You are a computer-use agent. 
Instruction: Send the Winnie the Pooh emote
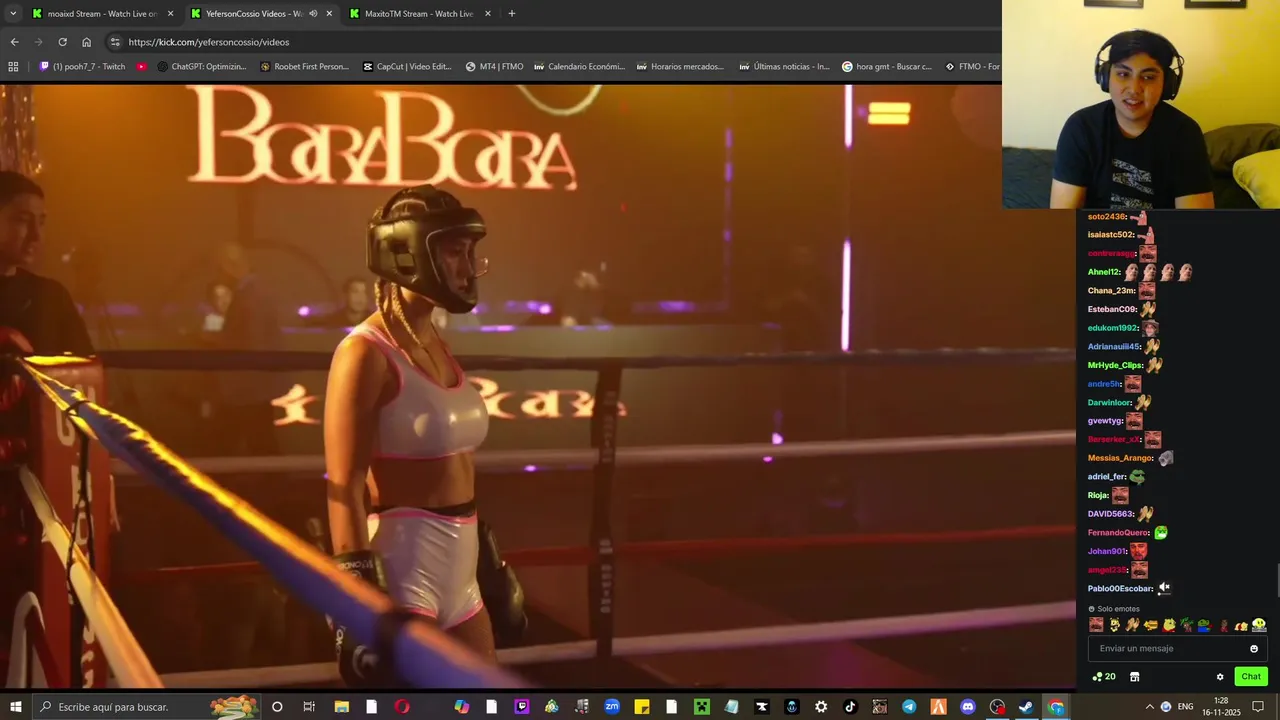[1169, 625]
